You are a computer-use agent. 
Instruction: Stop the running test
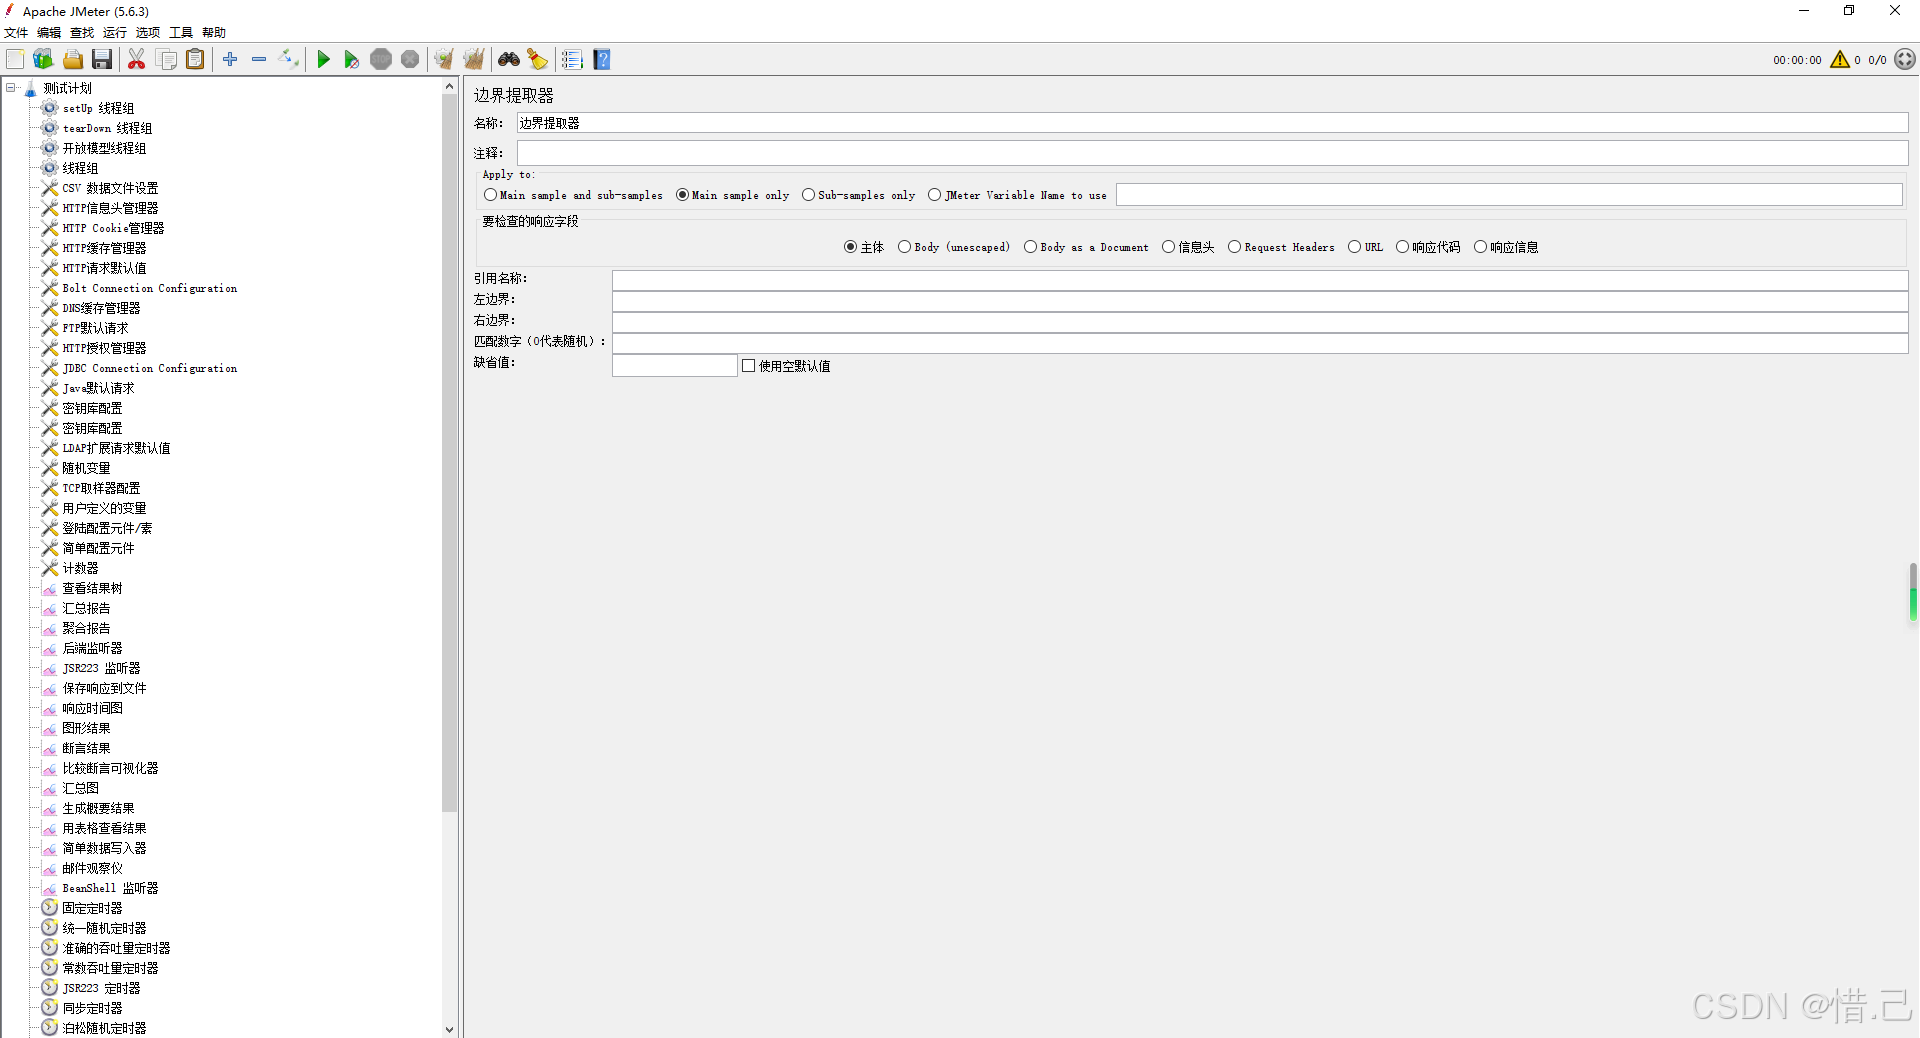[381, 60]
